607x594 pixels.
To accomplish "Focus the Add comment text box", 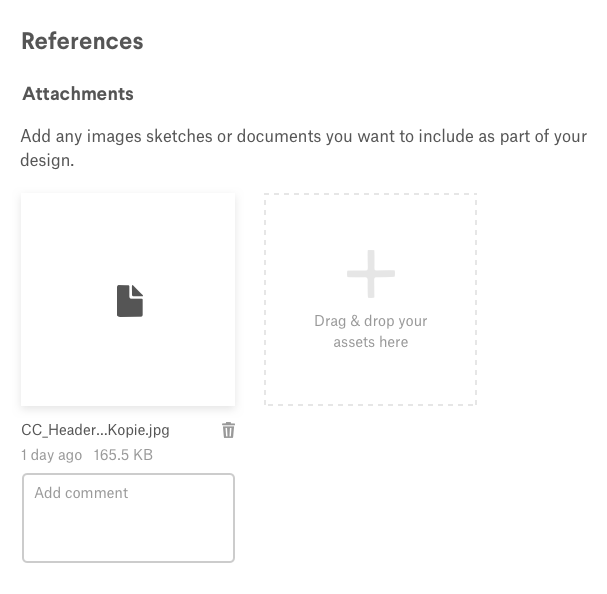I will point(128,518).
